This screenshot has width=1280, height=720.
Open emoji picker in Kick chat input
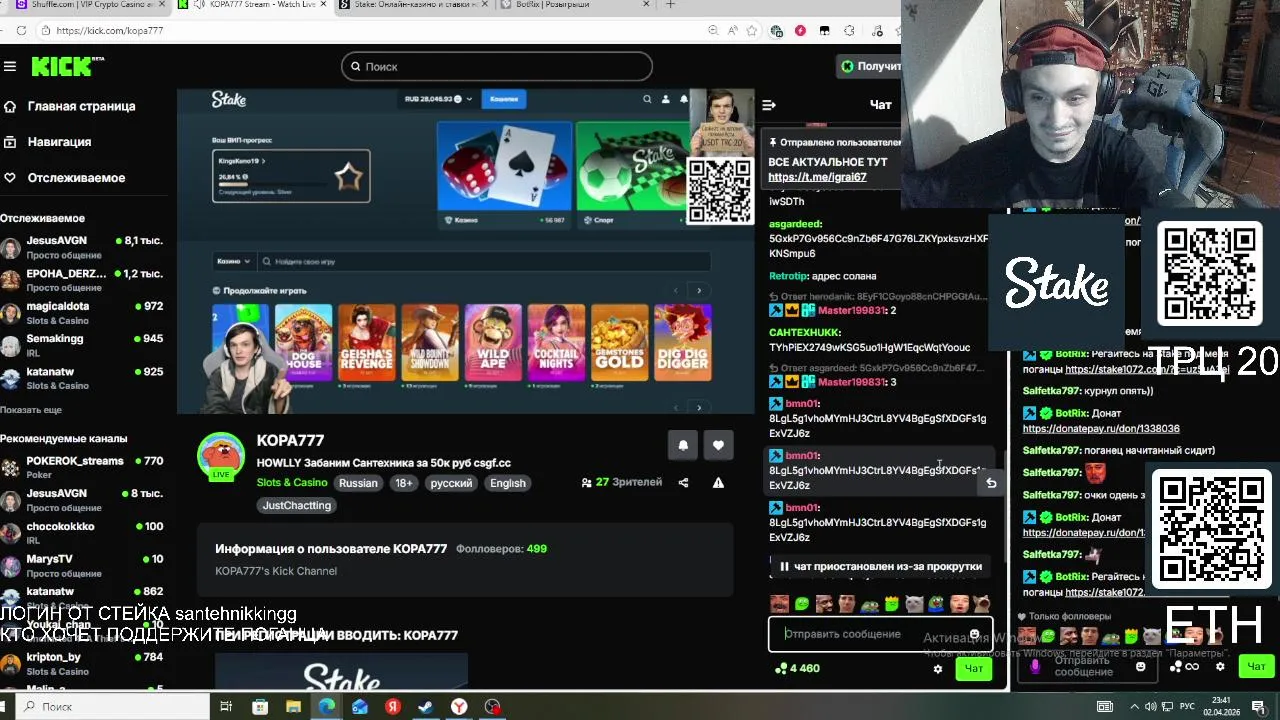(975, 634)
